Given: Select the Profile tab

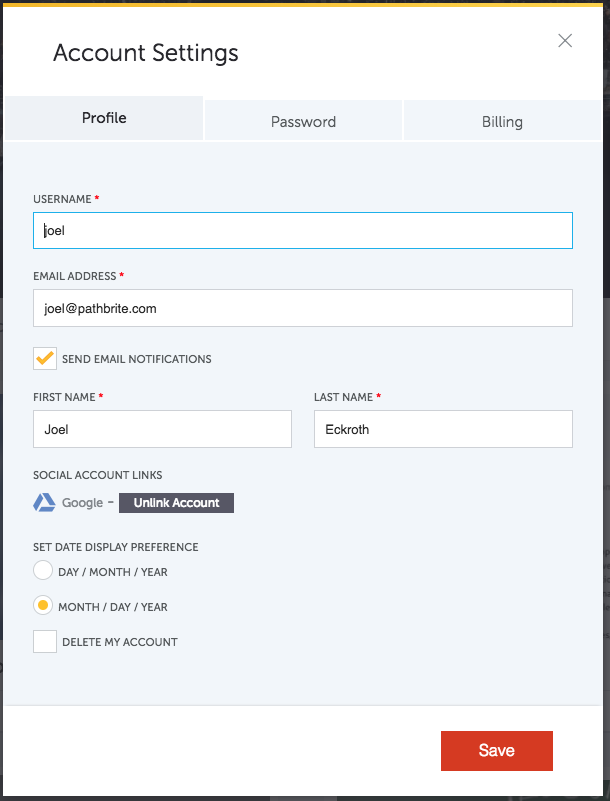Looking at the screenshot, I should point(104,118).
